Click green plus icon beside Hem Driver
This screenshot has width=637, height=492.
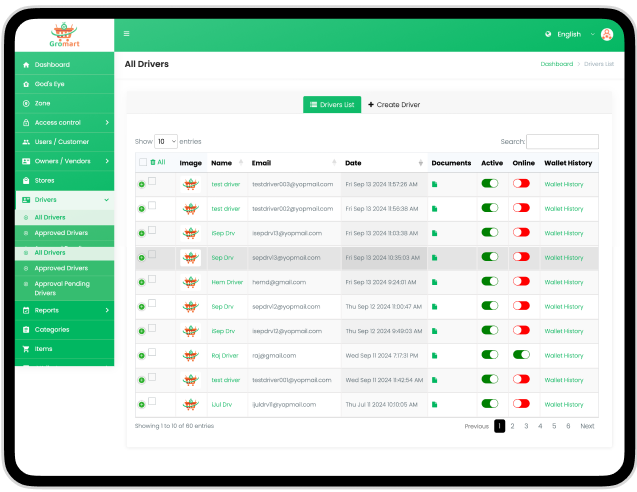point(141,283)
